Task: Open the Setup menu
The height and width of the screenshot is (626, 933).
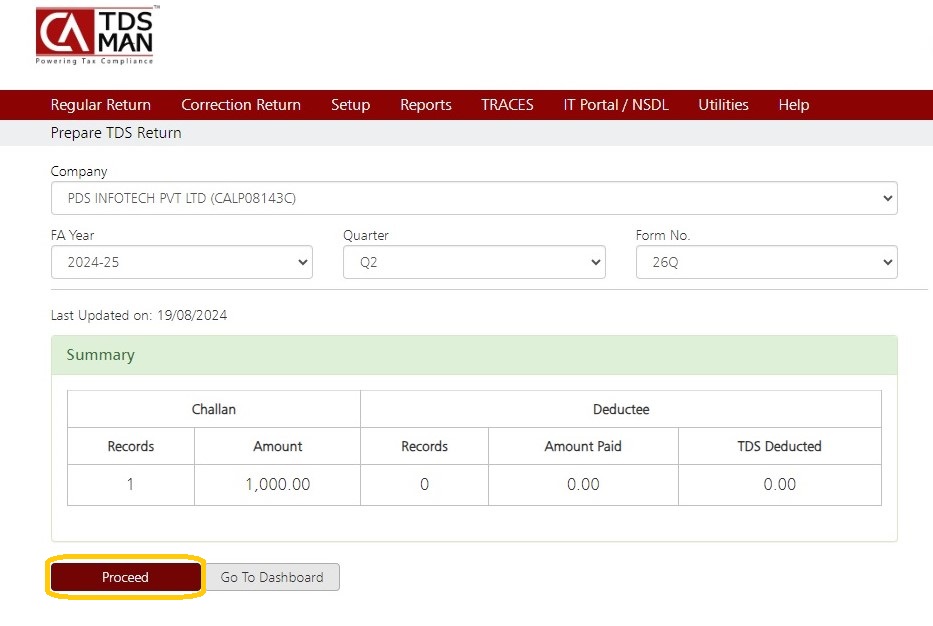Action: click(350, 105)
